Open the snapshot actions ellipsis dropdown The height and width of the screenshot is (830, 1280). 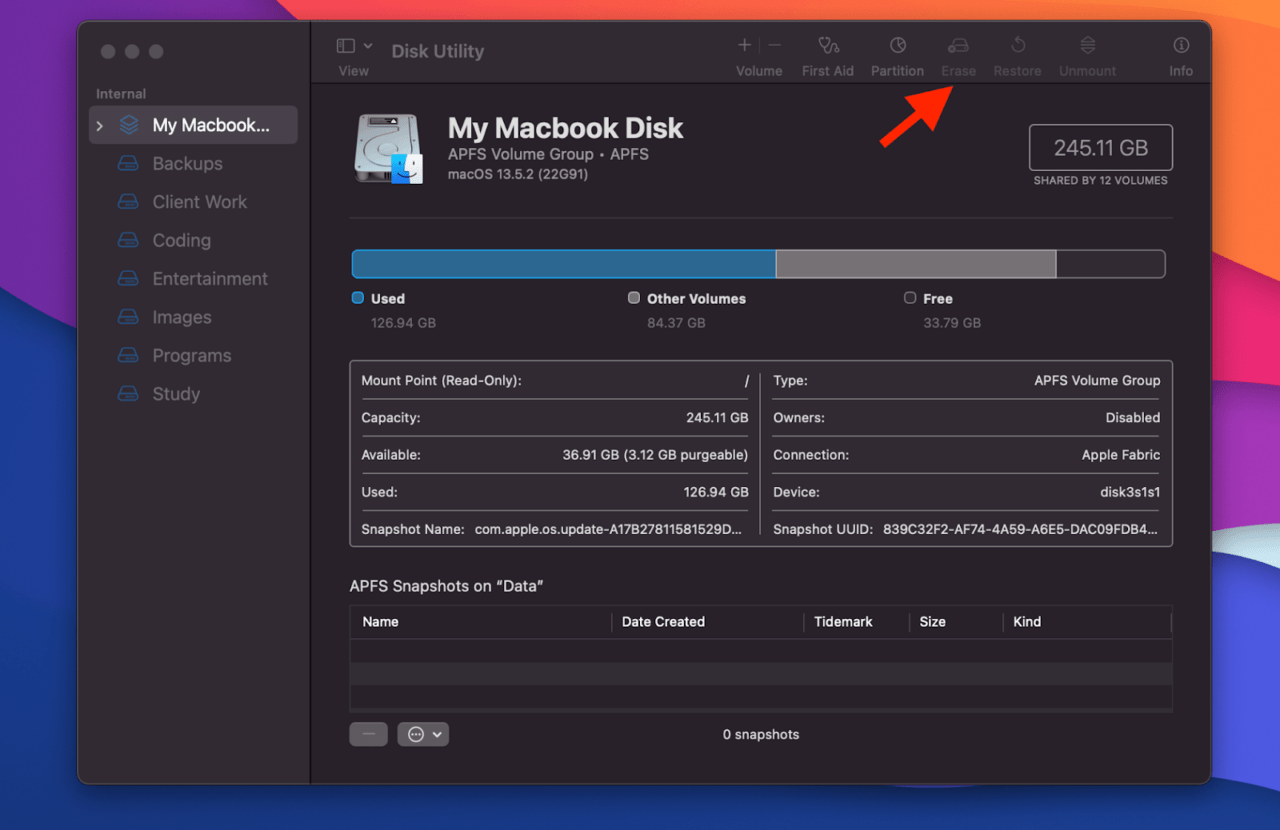(423, 734)
